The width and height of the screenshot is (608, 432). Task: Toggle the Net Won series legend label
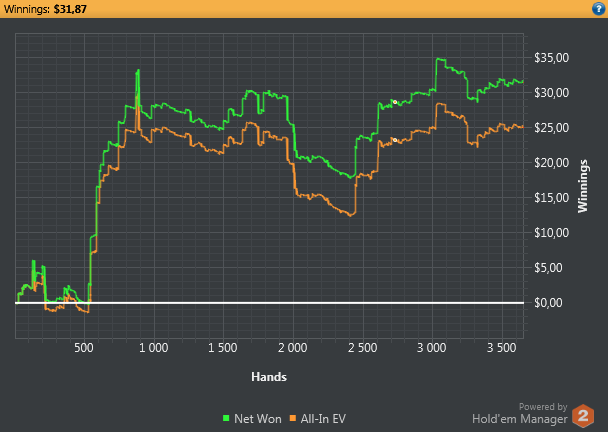click(x=258, y=419)
